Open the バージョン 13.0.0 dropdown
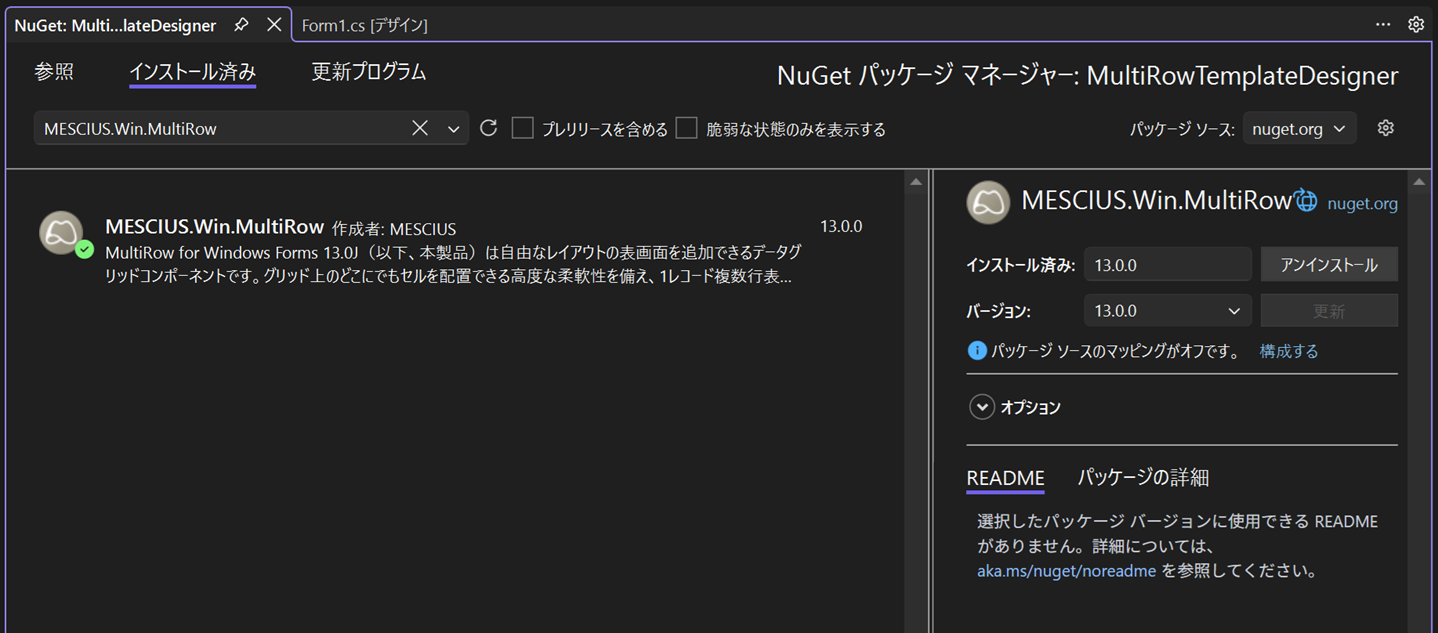 coord(1167,311)
